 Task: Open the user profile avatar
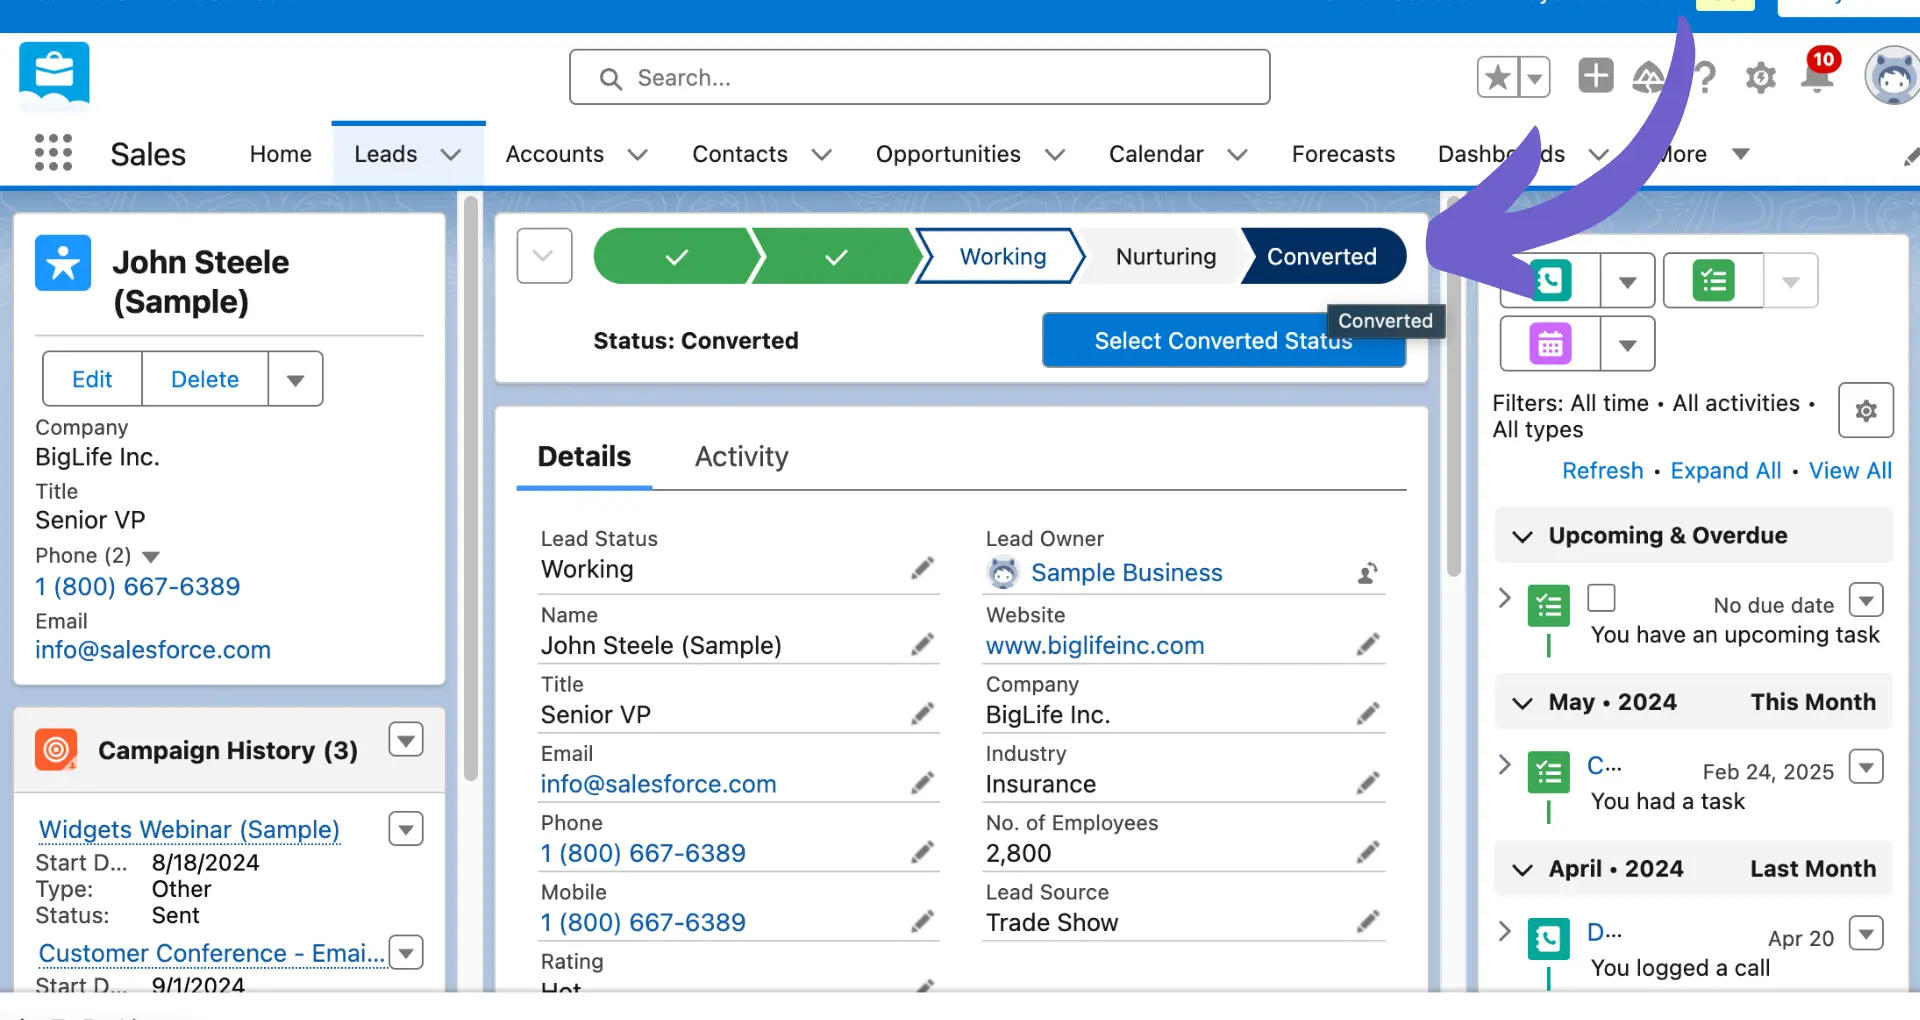[1892, 76]
